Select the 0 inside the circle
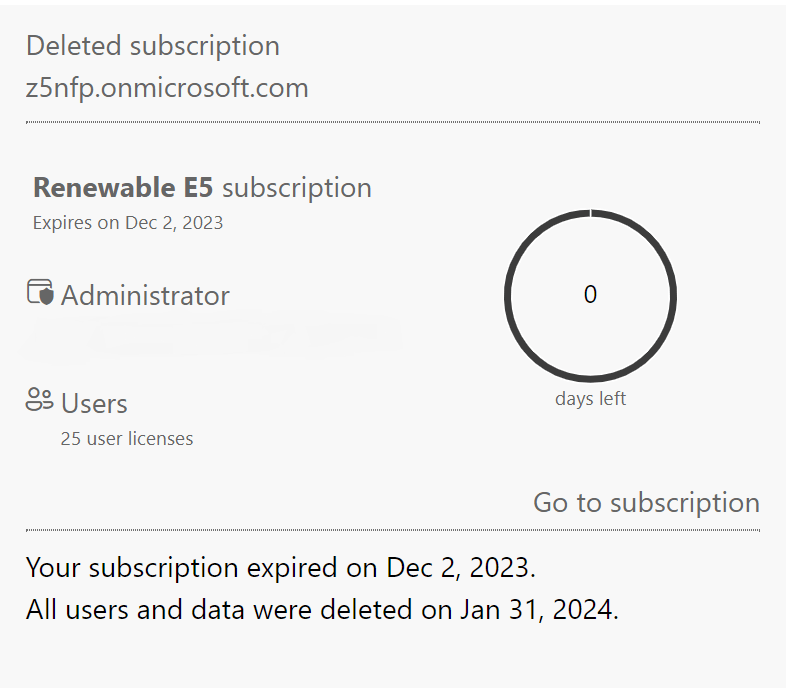This screenshot has height=688, width=789. (x=590, y=295)
